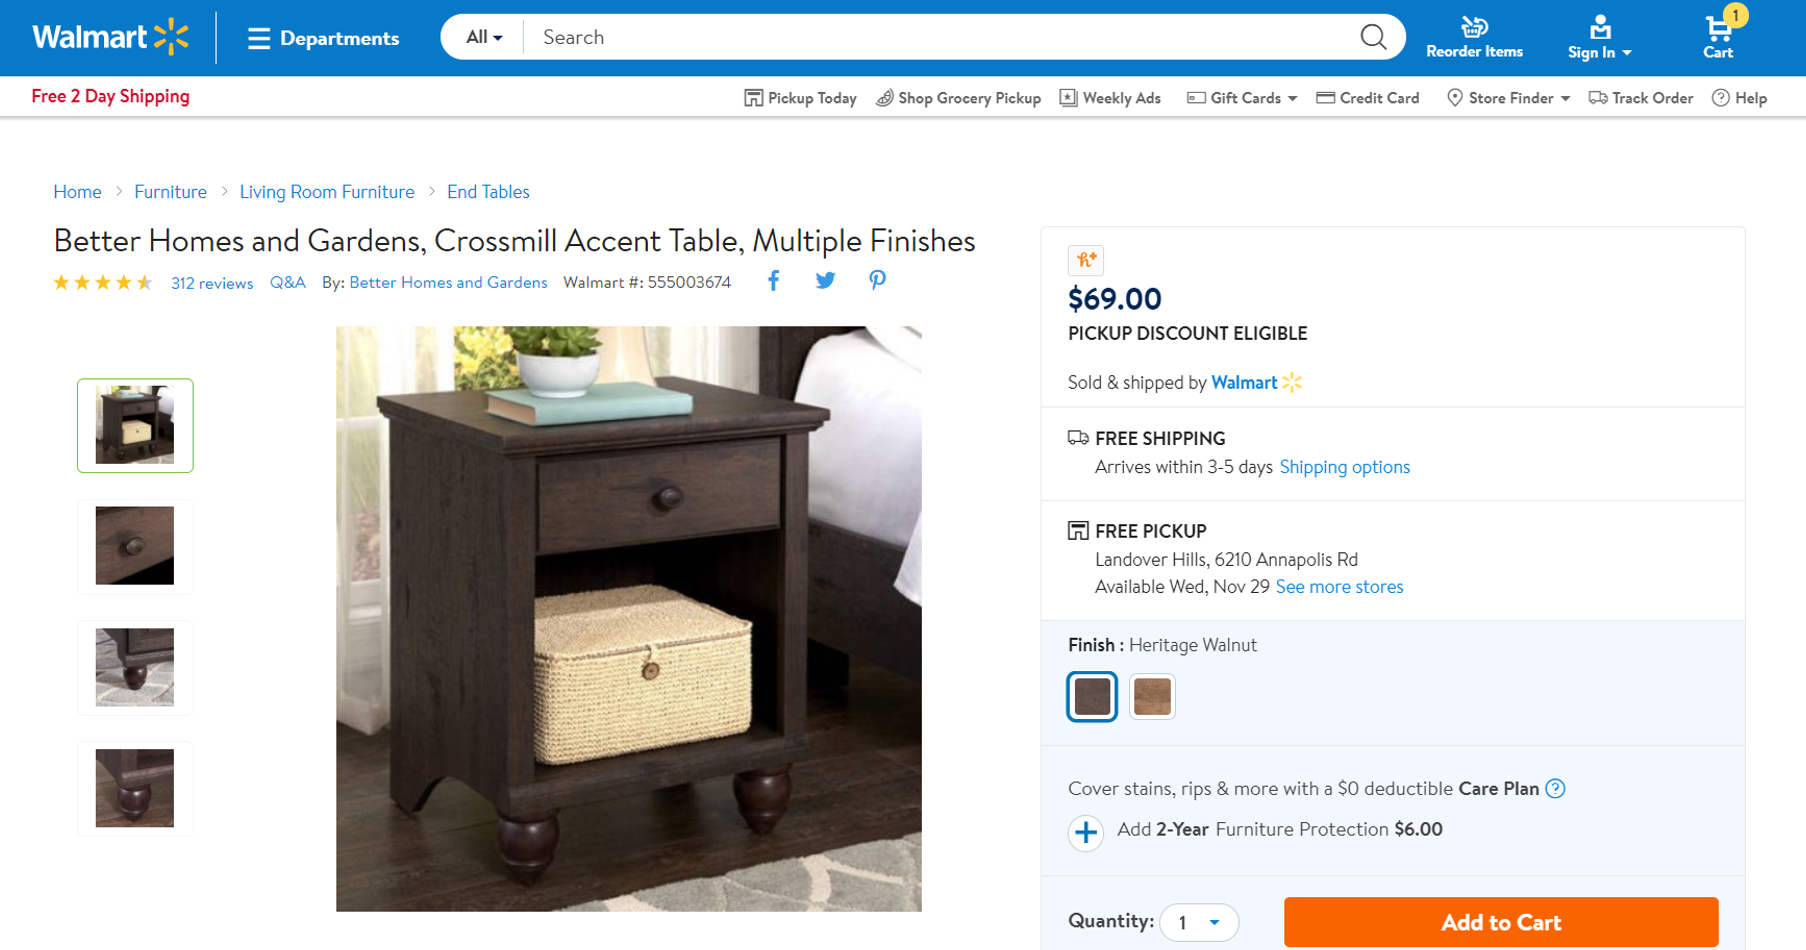Open the Departments menu

click(x=323, y=38)
